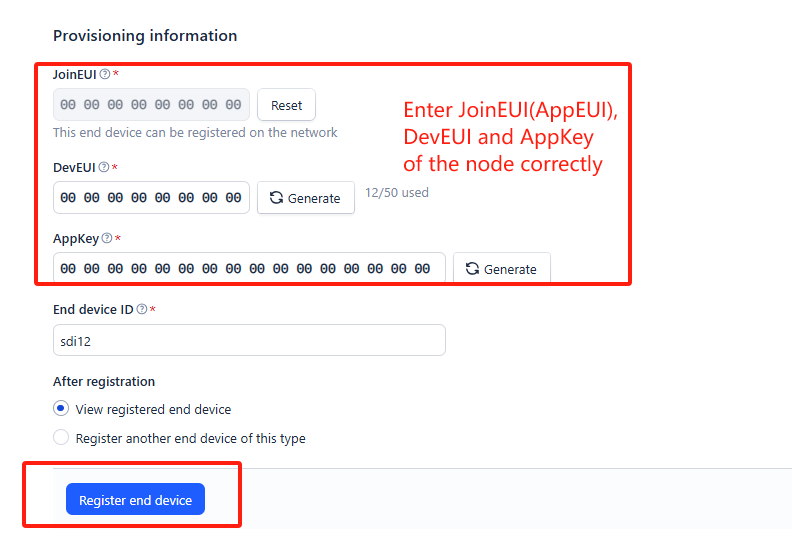Click the End device ID field containing sdi12

click(249, 340)
